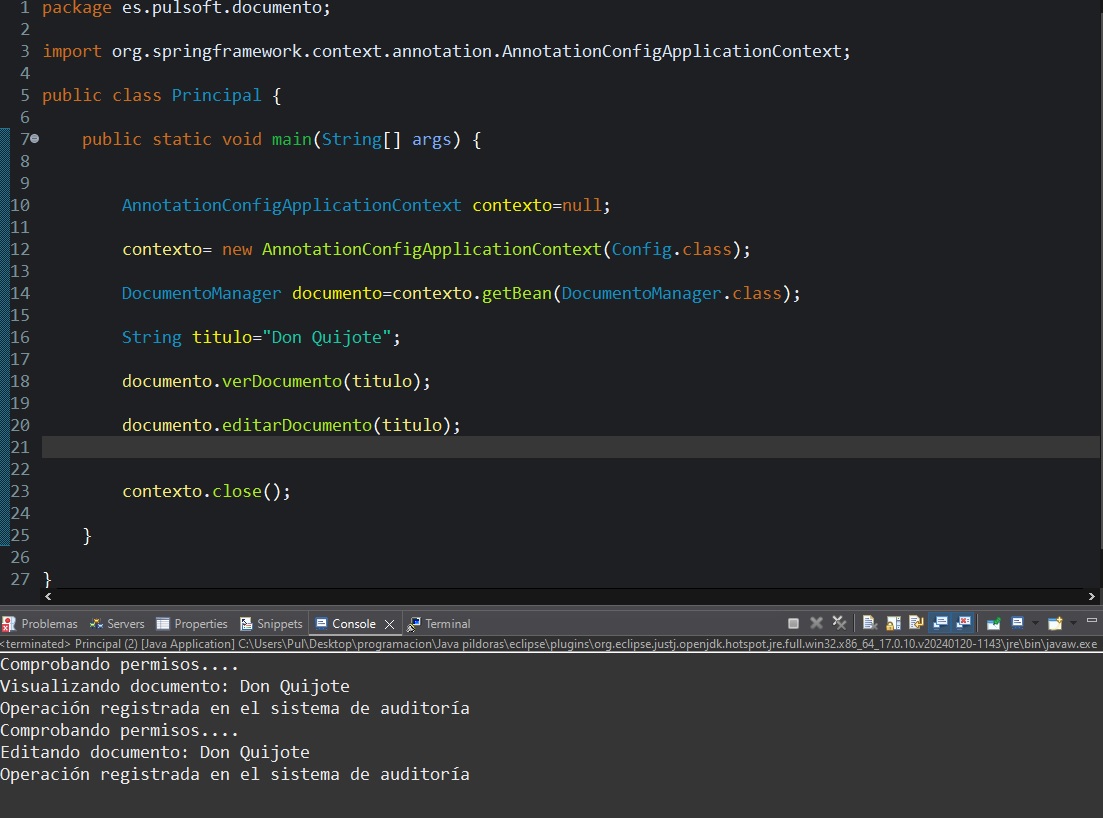Screen dimensions: 1103x818
Task: Click right arrow of editor horizontal scrollbar
Action: pos(1091,597)
